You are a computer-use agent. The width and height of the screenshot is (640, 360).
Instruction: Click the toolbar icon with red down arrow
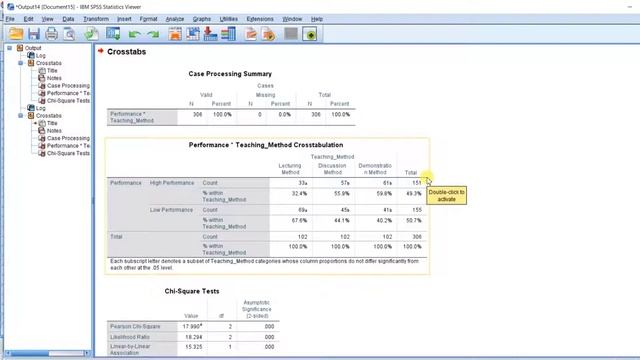210,34
